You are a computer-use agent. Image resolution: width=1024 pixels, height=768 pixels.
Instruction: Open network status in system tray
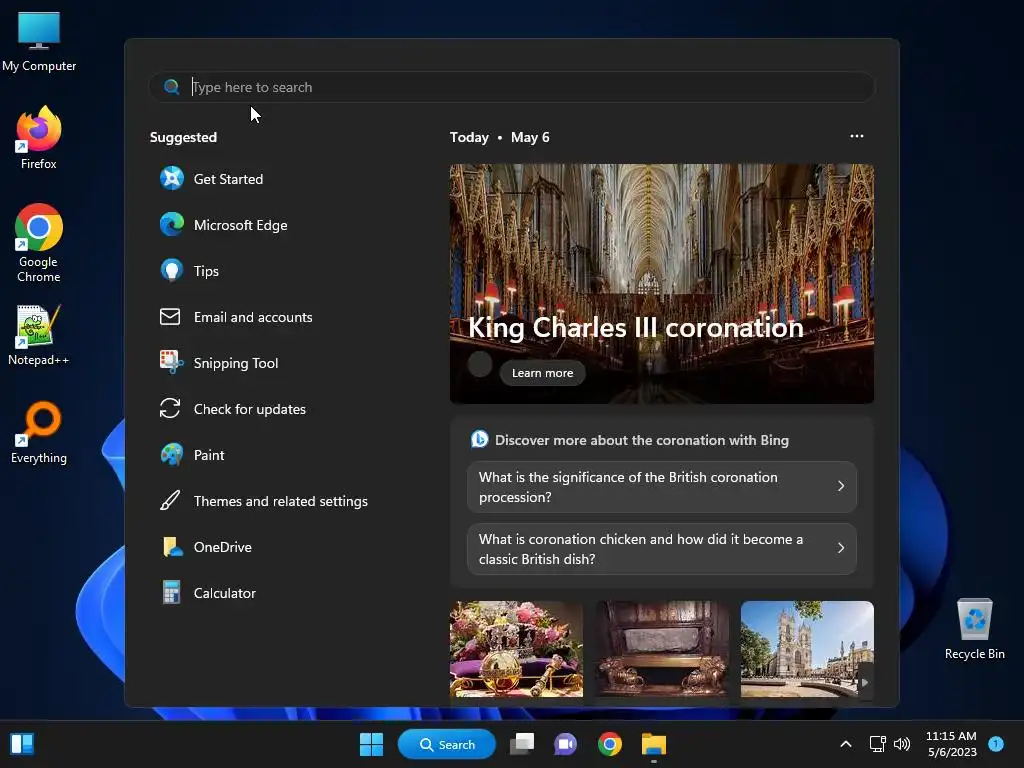[x=877, y=744]
